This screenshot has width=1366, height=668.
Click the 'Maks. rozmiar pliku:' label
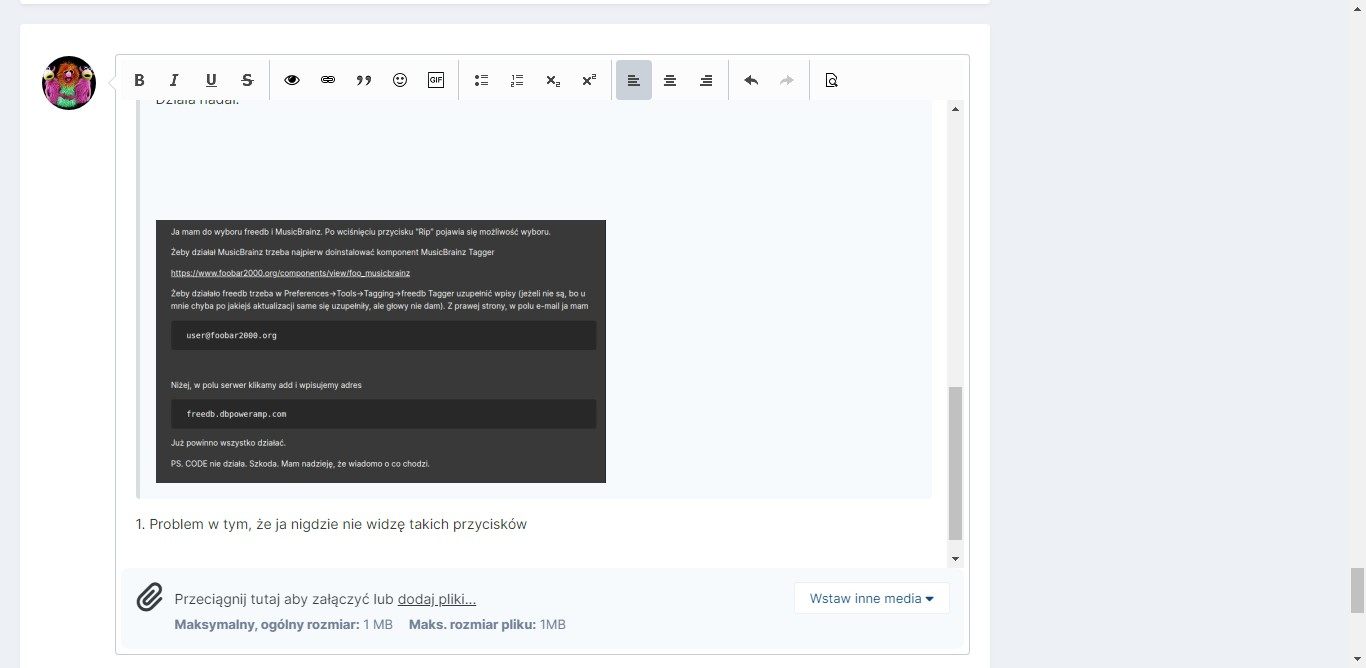(472, 624)
